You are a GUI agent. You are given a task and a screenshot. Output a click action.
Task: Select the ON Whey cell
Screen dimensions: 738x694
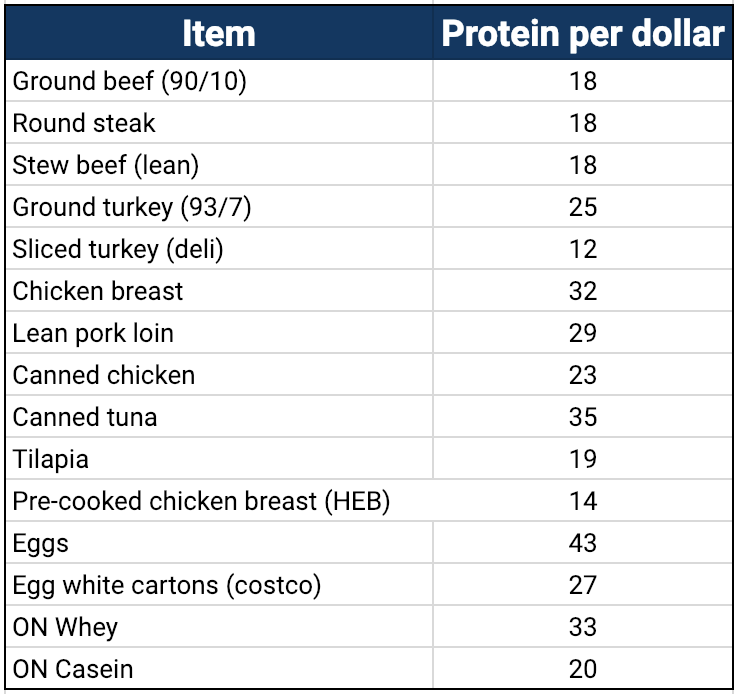(65, 627)
